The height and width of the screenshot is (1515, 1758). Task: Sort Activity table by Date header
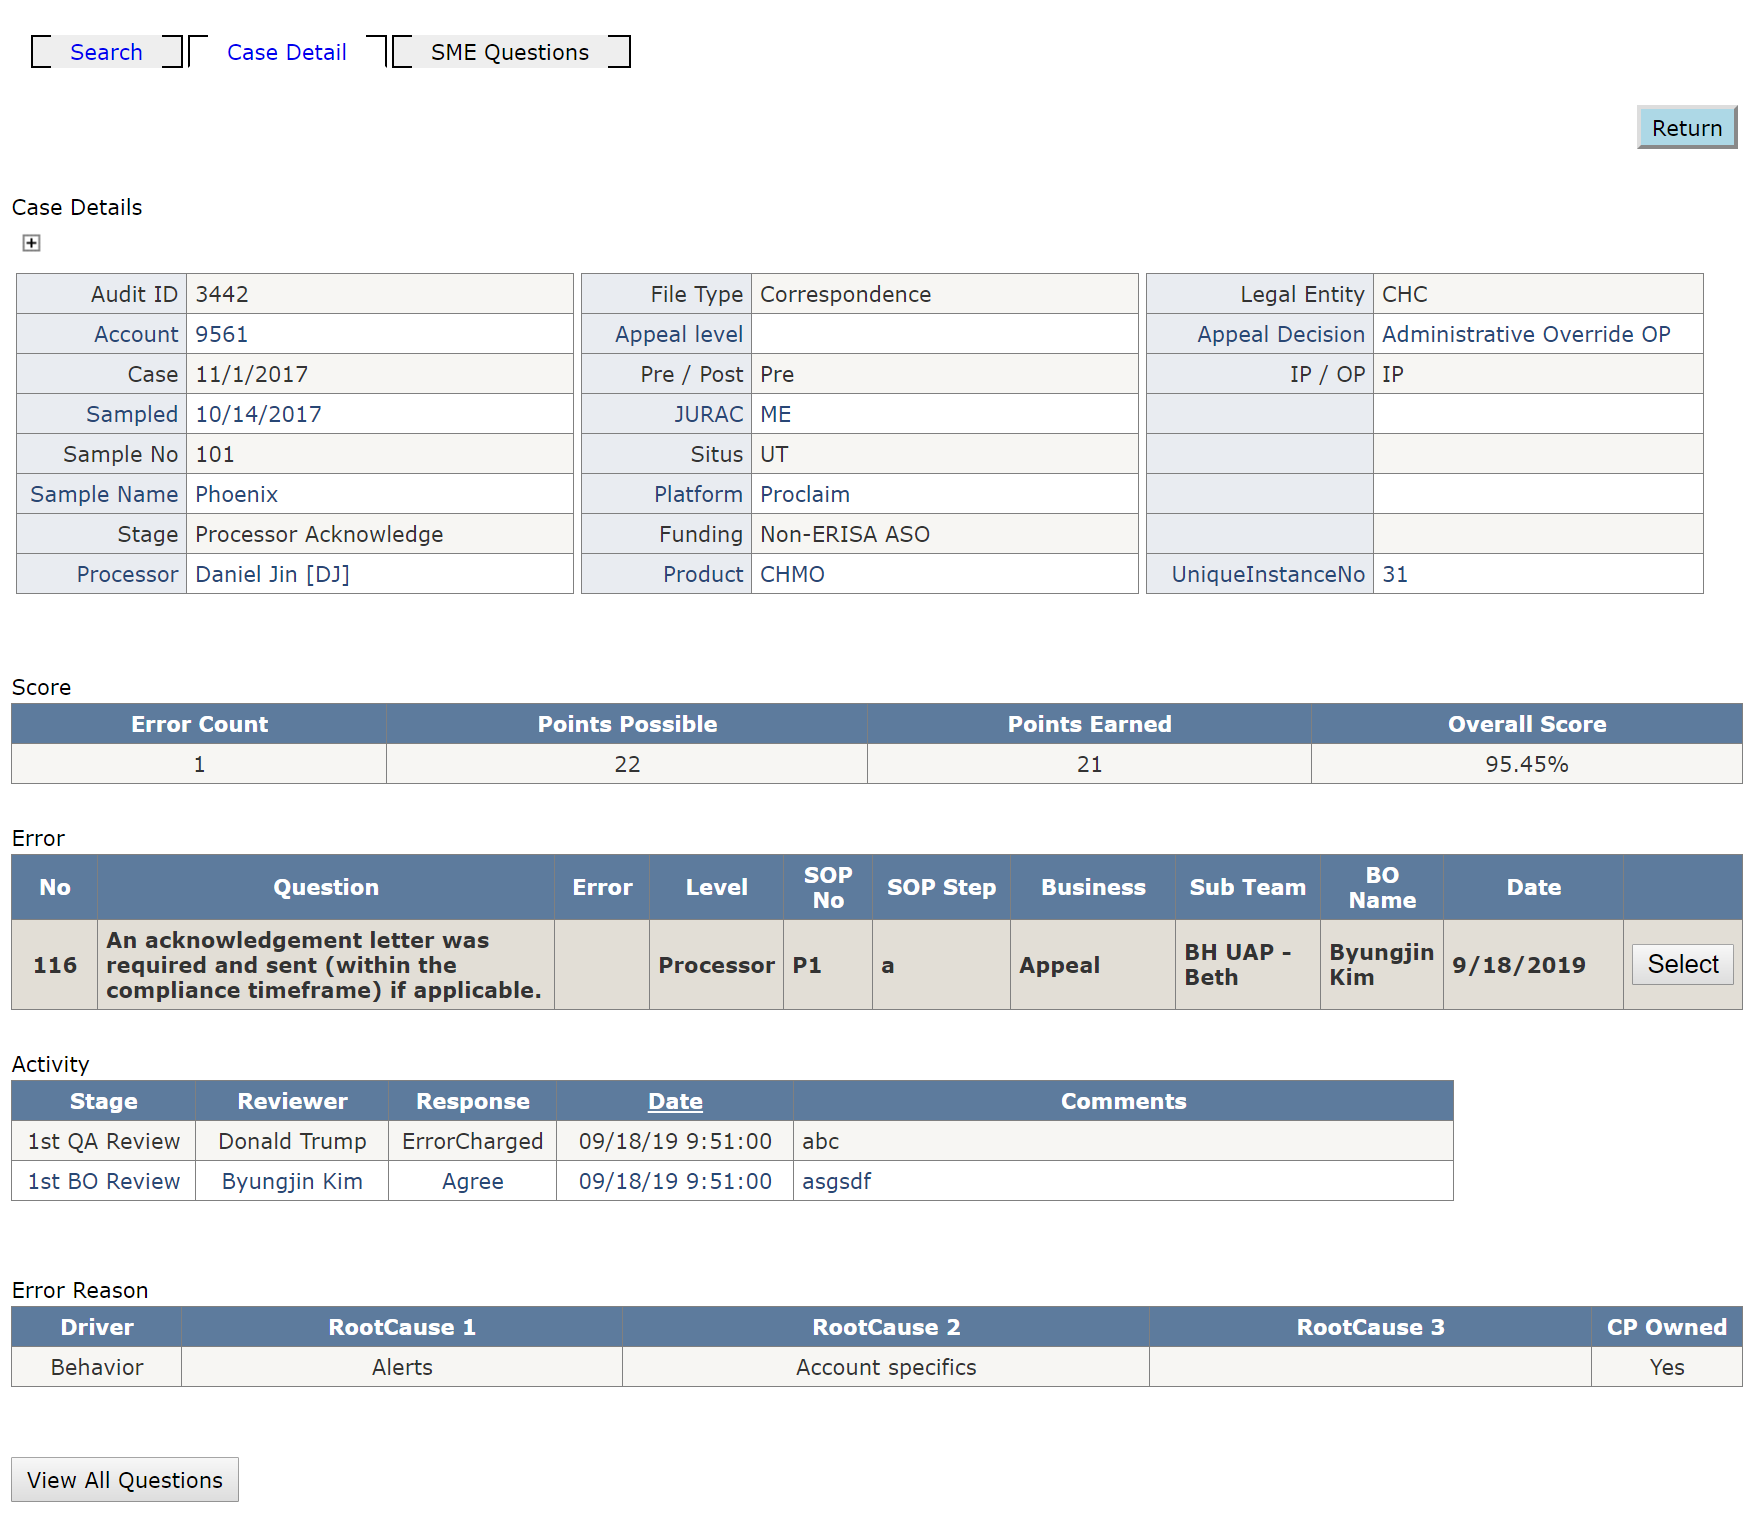tap(675, 1101)
